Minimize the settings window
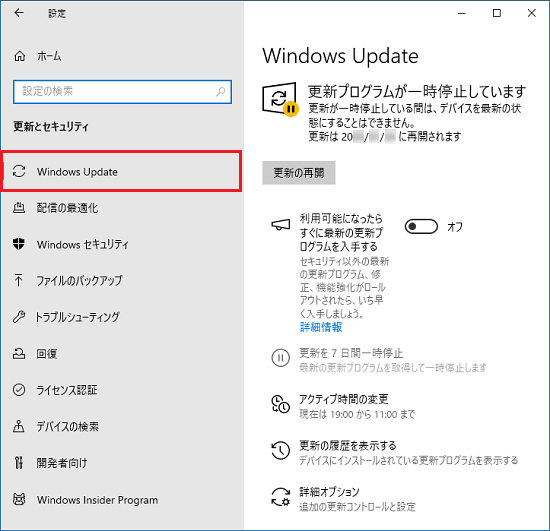550x531 pixels. [x=462, y=13]
